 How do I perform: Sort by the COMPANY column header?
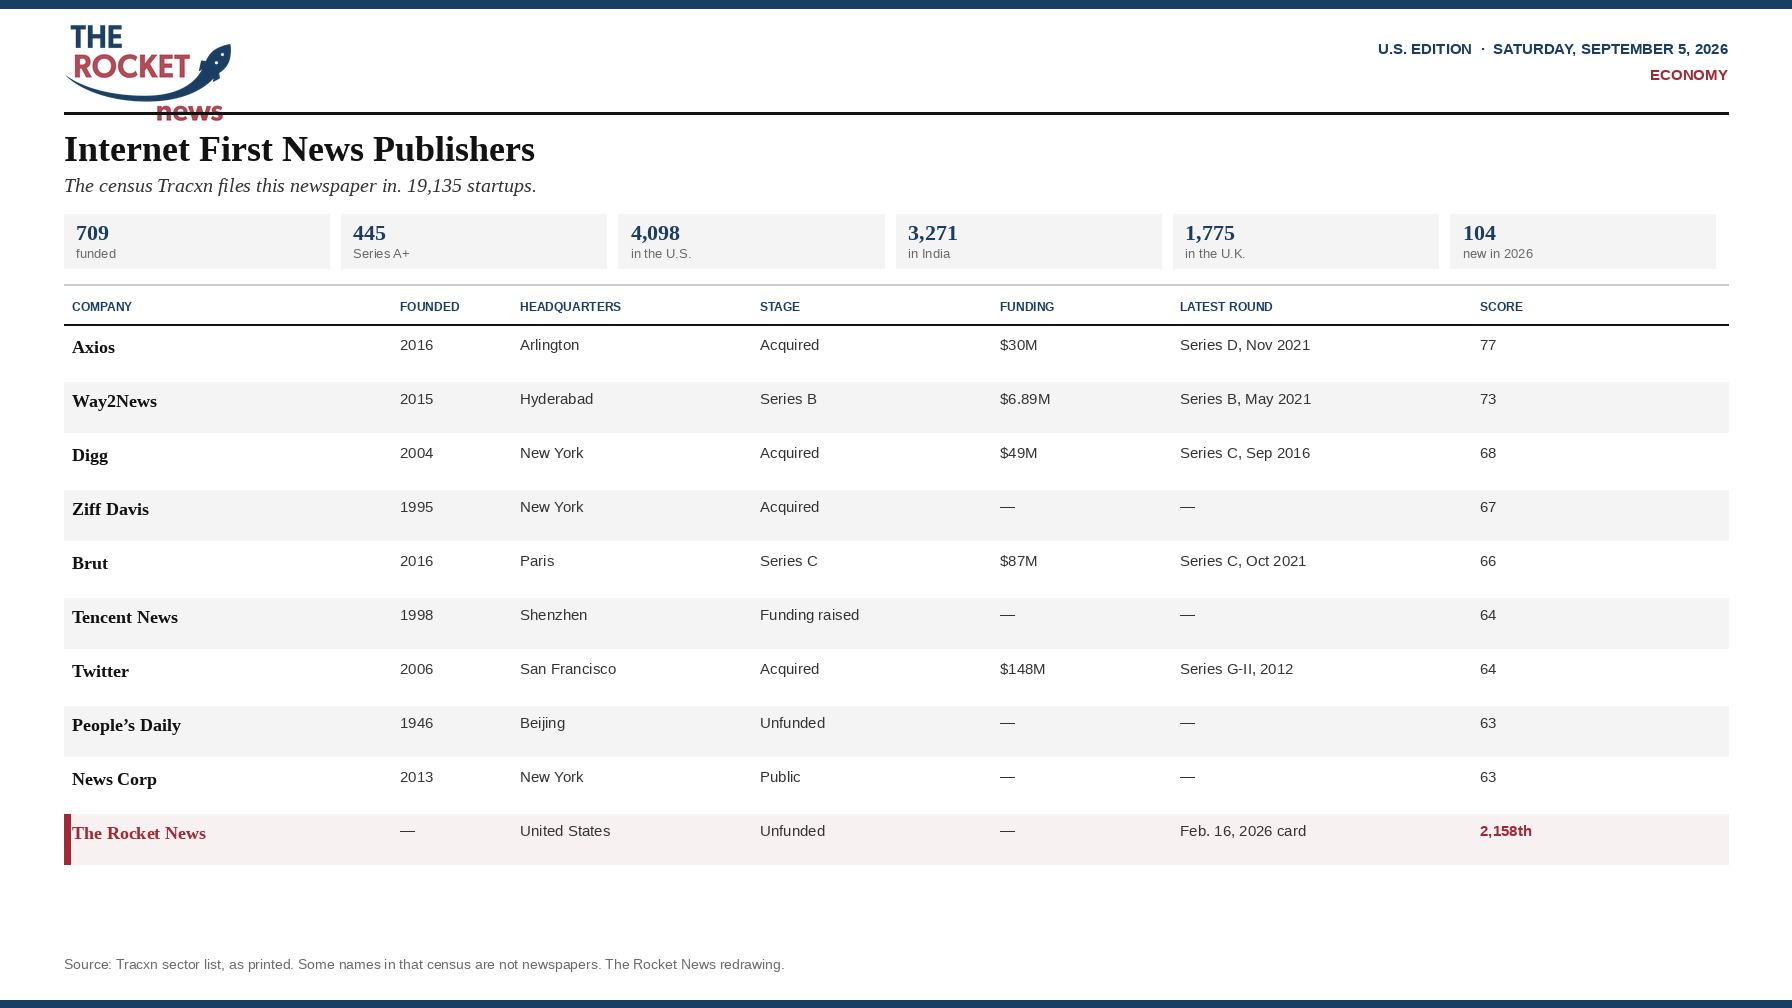pyautogui.click(x=102, y=307)
